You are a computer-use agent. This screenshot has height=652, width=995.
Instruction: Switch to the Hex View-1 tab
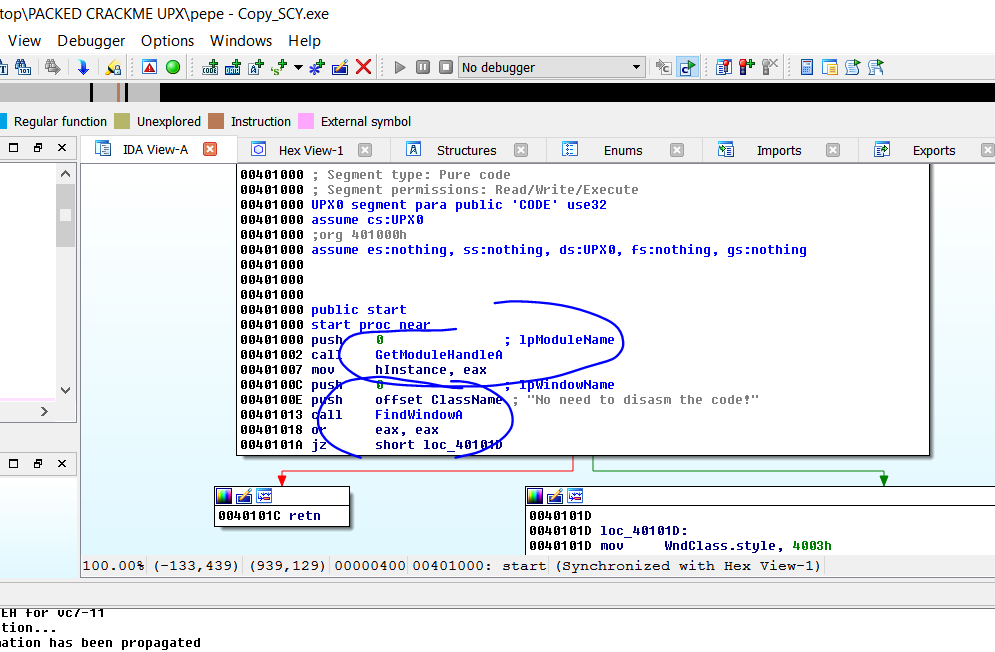click(x=310, y=150)
